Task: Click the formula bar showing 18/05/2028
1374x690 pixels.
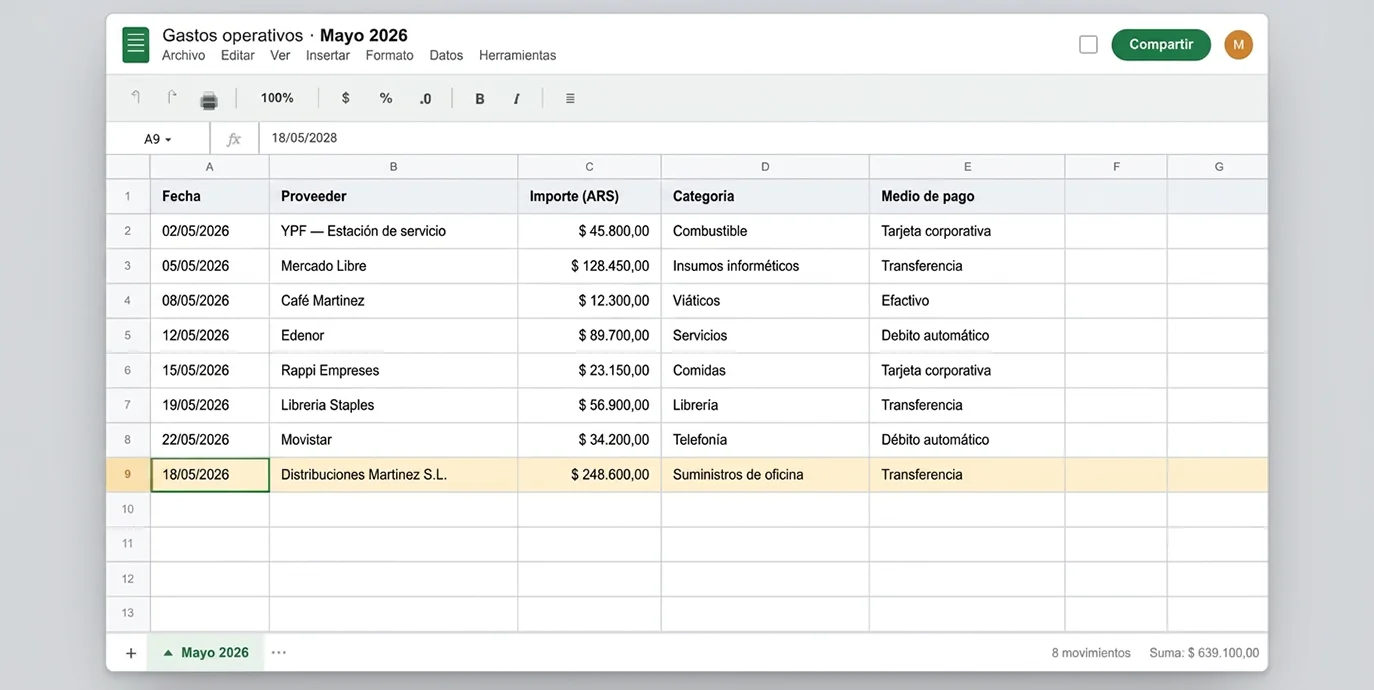Action: pos(763,139)
